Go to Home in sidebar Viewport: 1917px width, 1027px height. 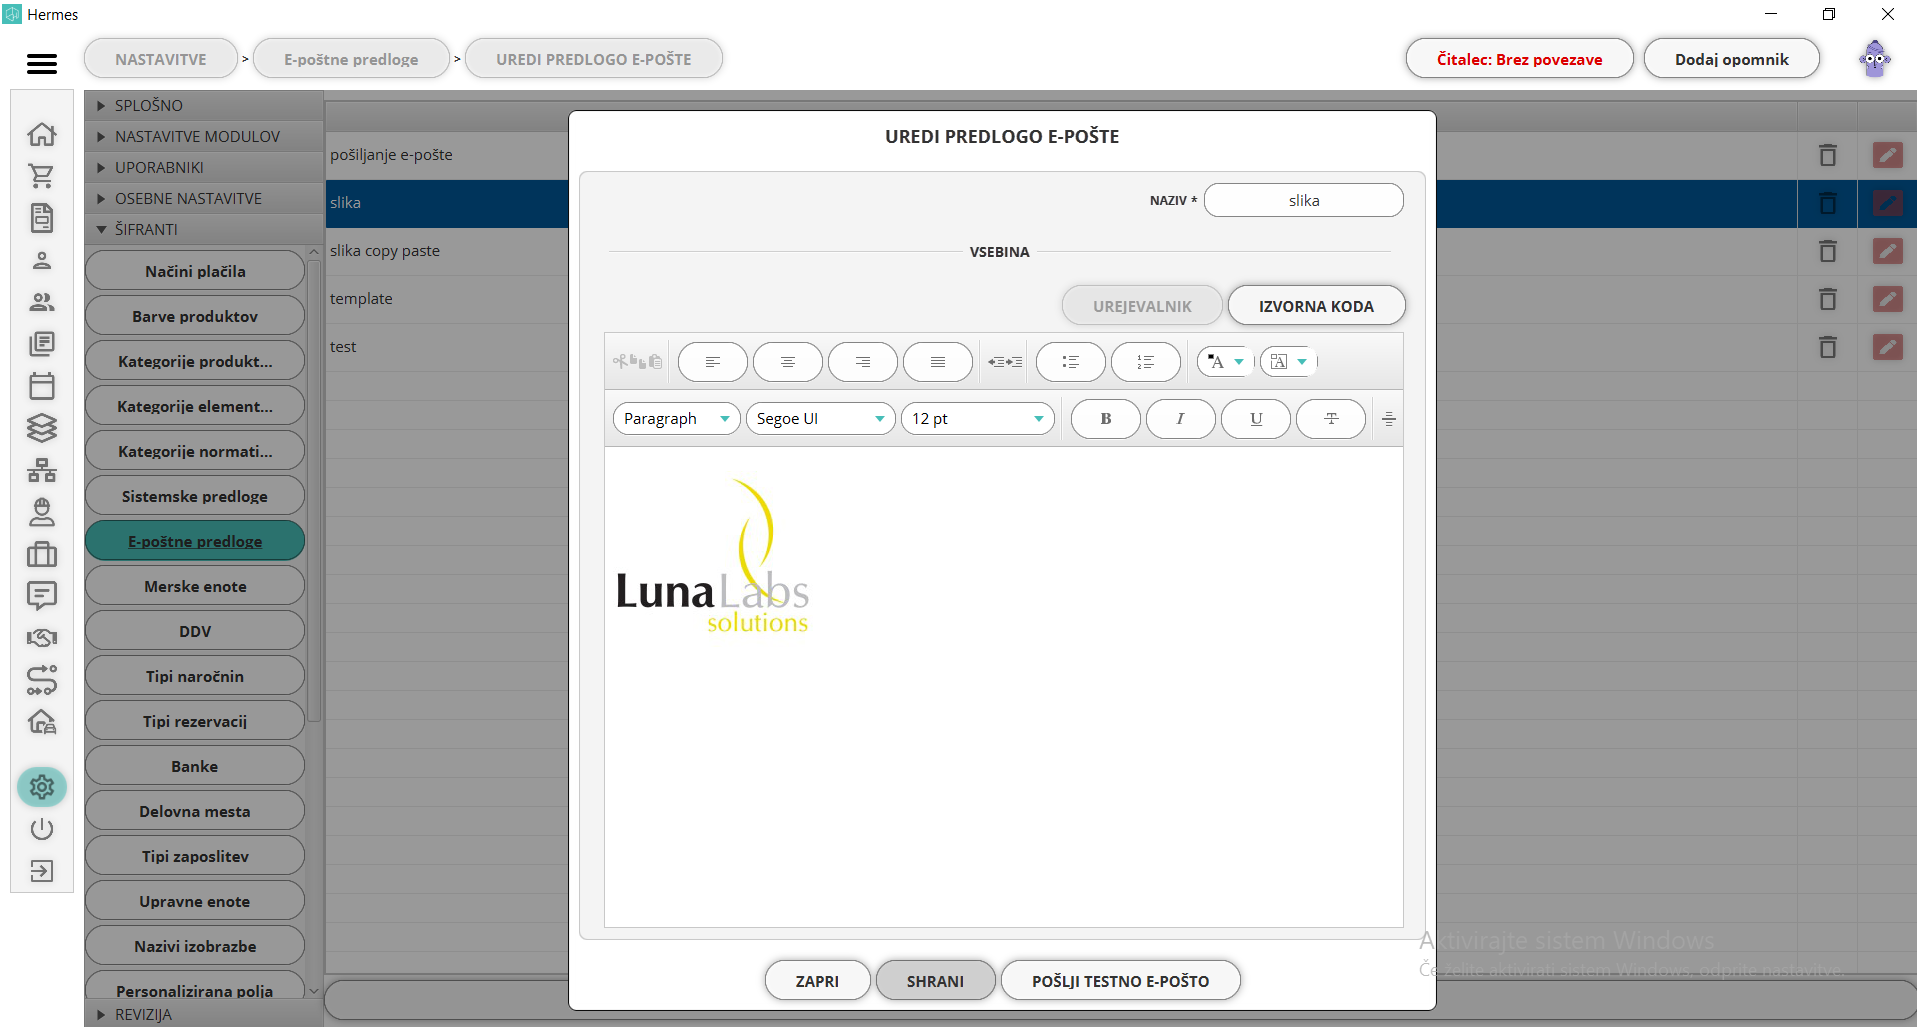(x=41, y=134)
